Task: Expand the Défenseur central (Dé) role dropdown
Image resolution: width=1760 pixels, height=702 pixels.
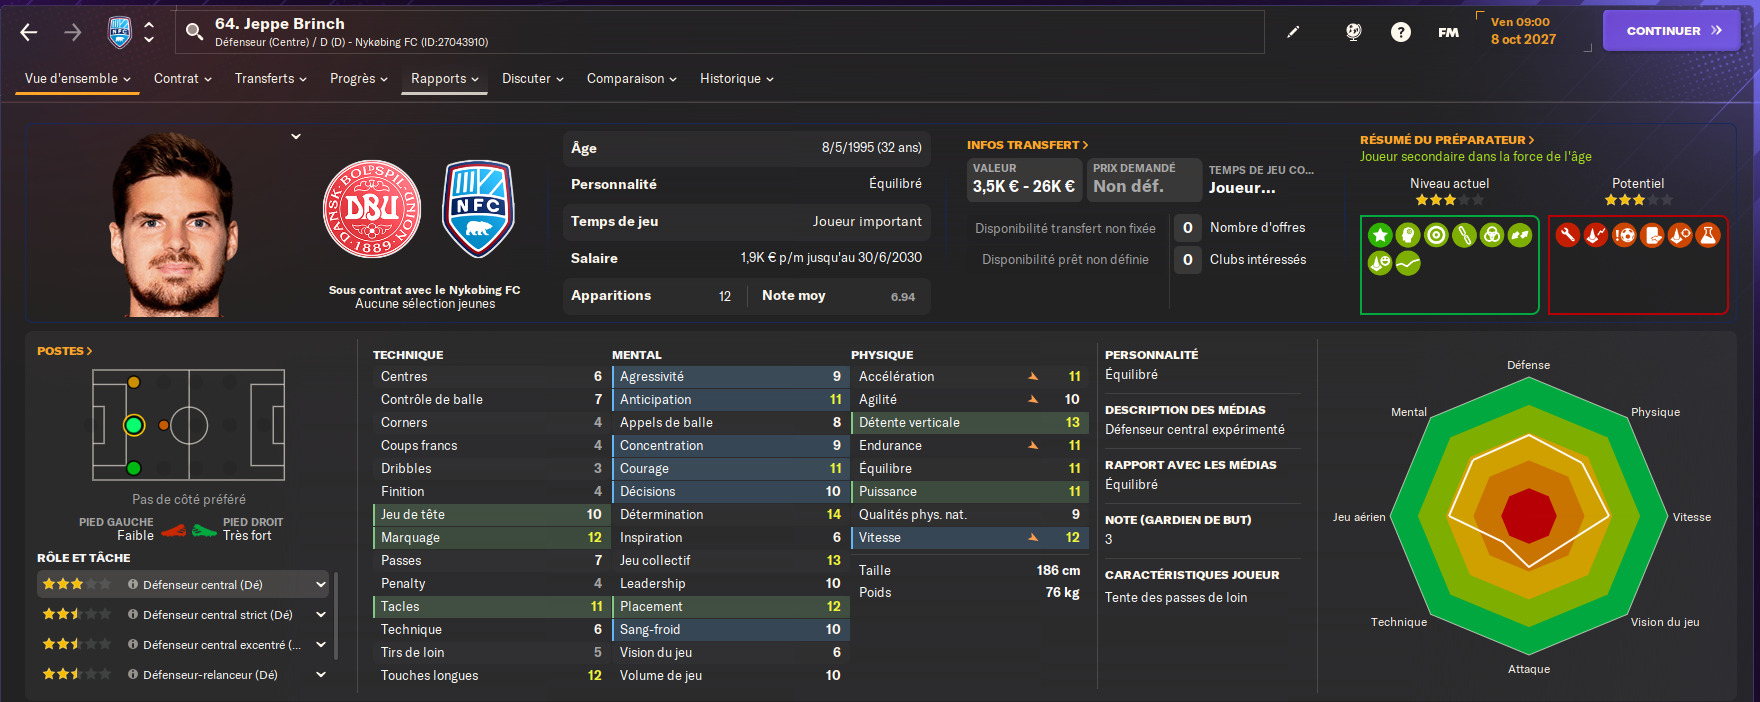Action: click(x=321, y=585)
